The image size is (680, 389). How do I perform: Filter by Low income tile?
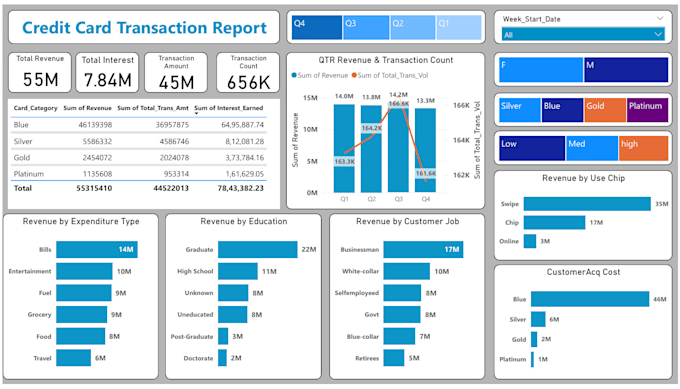pos(532,148)
